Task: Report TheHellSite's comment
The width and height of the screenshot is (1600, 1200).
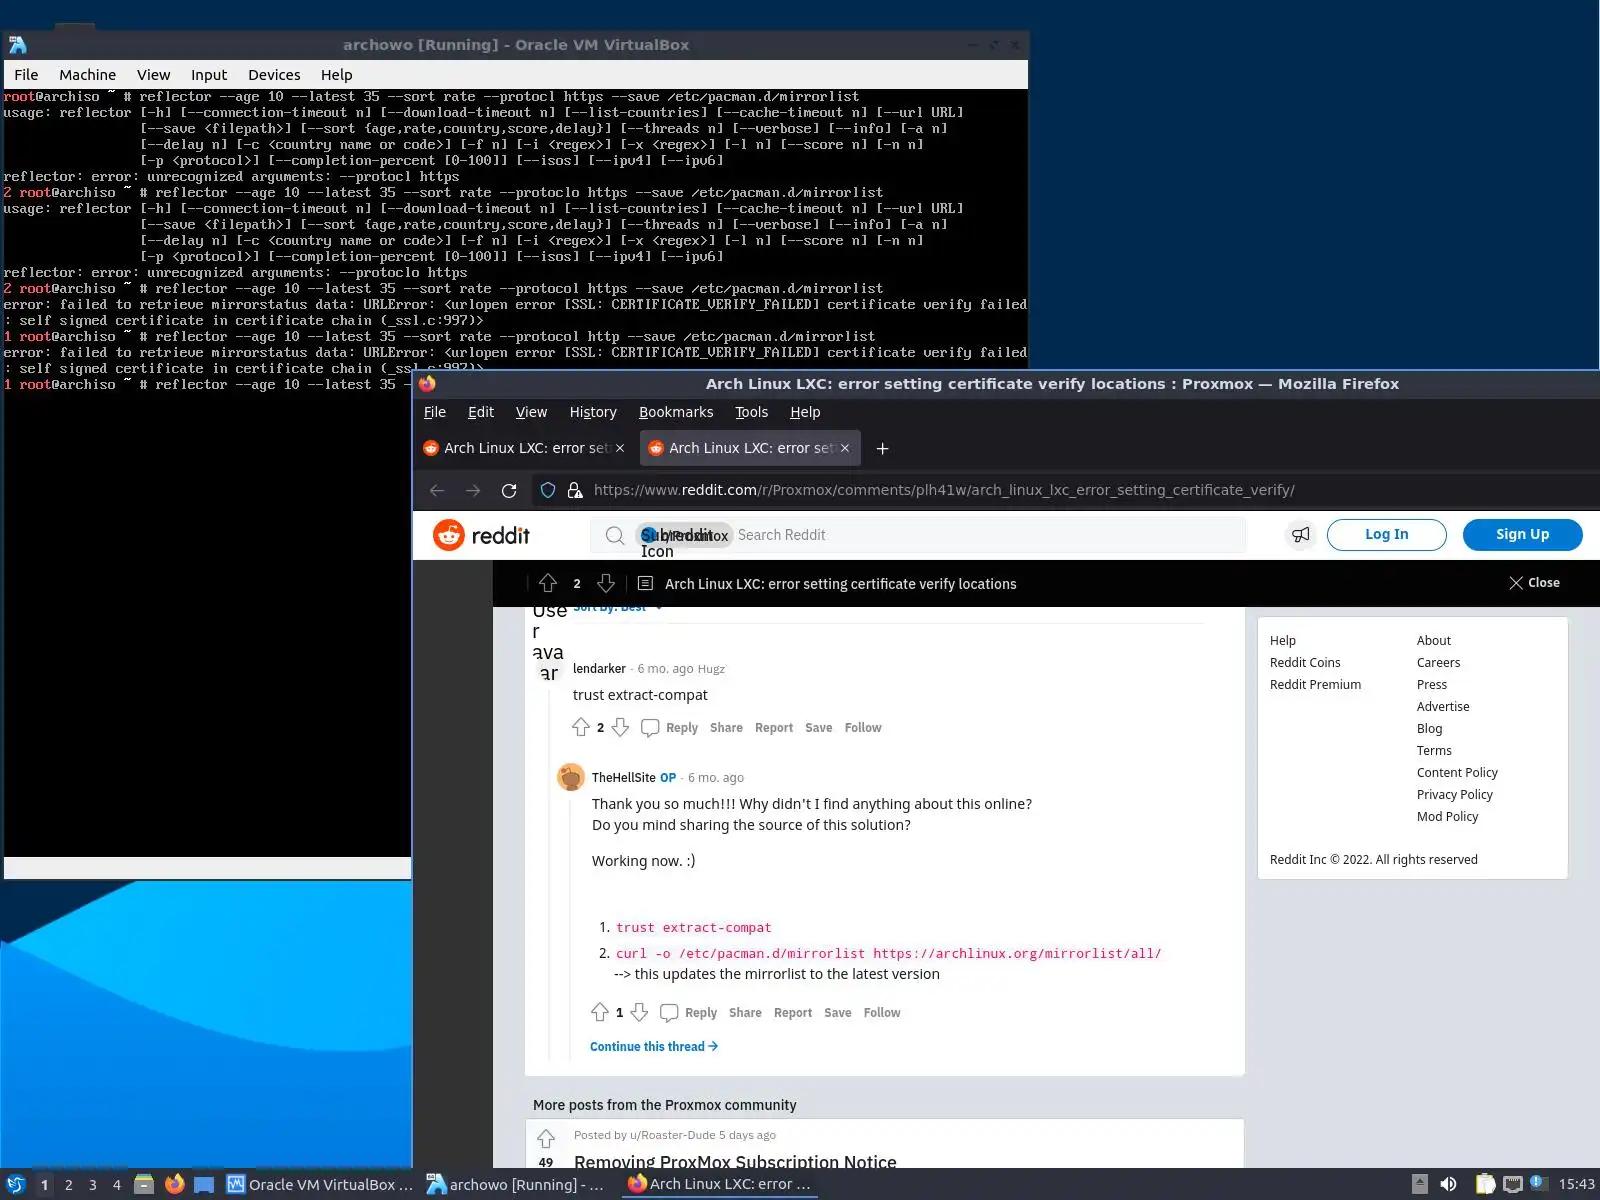Action: tap(793, 1013)
